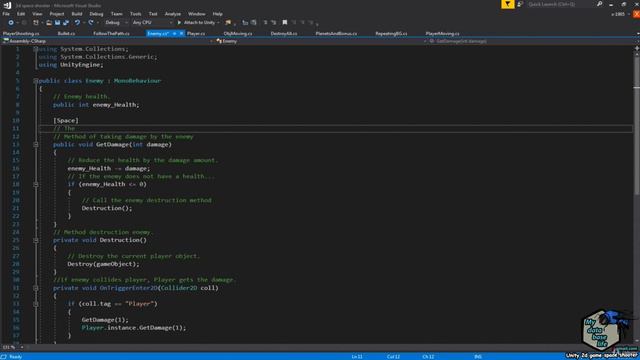Click the Find in Files toolbar icon
The height and width of the screenshot is (360, 640).
(228, 22)
